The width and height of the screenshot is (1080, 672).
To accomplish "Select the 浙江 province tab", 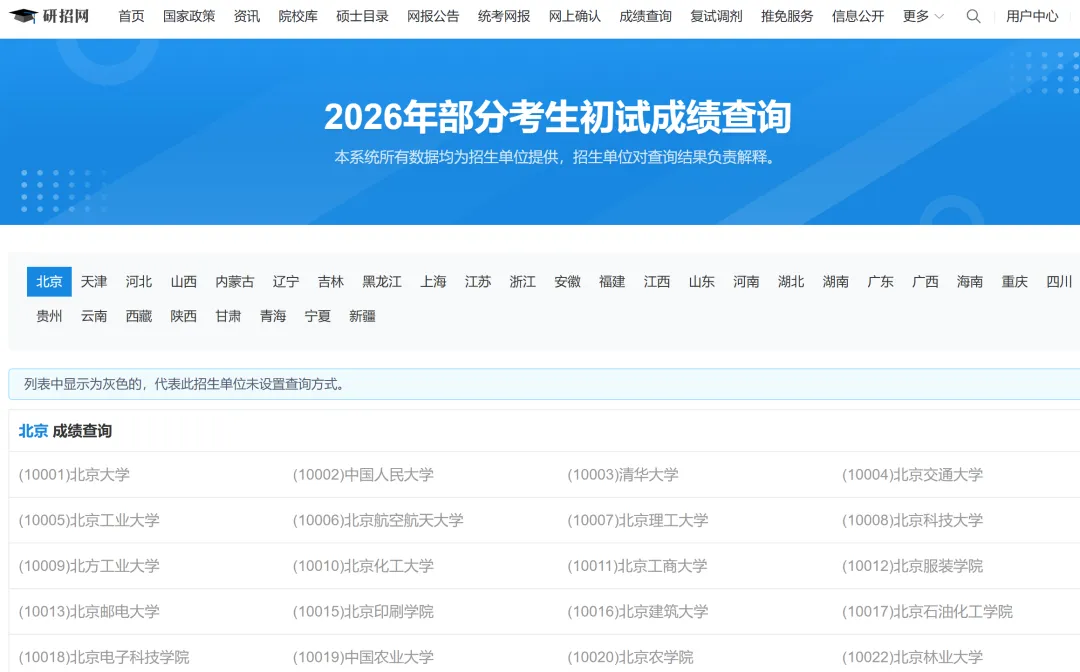I will point(523,282).
